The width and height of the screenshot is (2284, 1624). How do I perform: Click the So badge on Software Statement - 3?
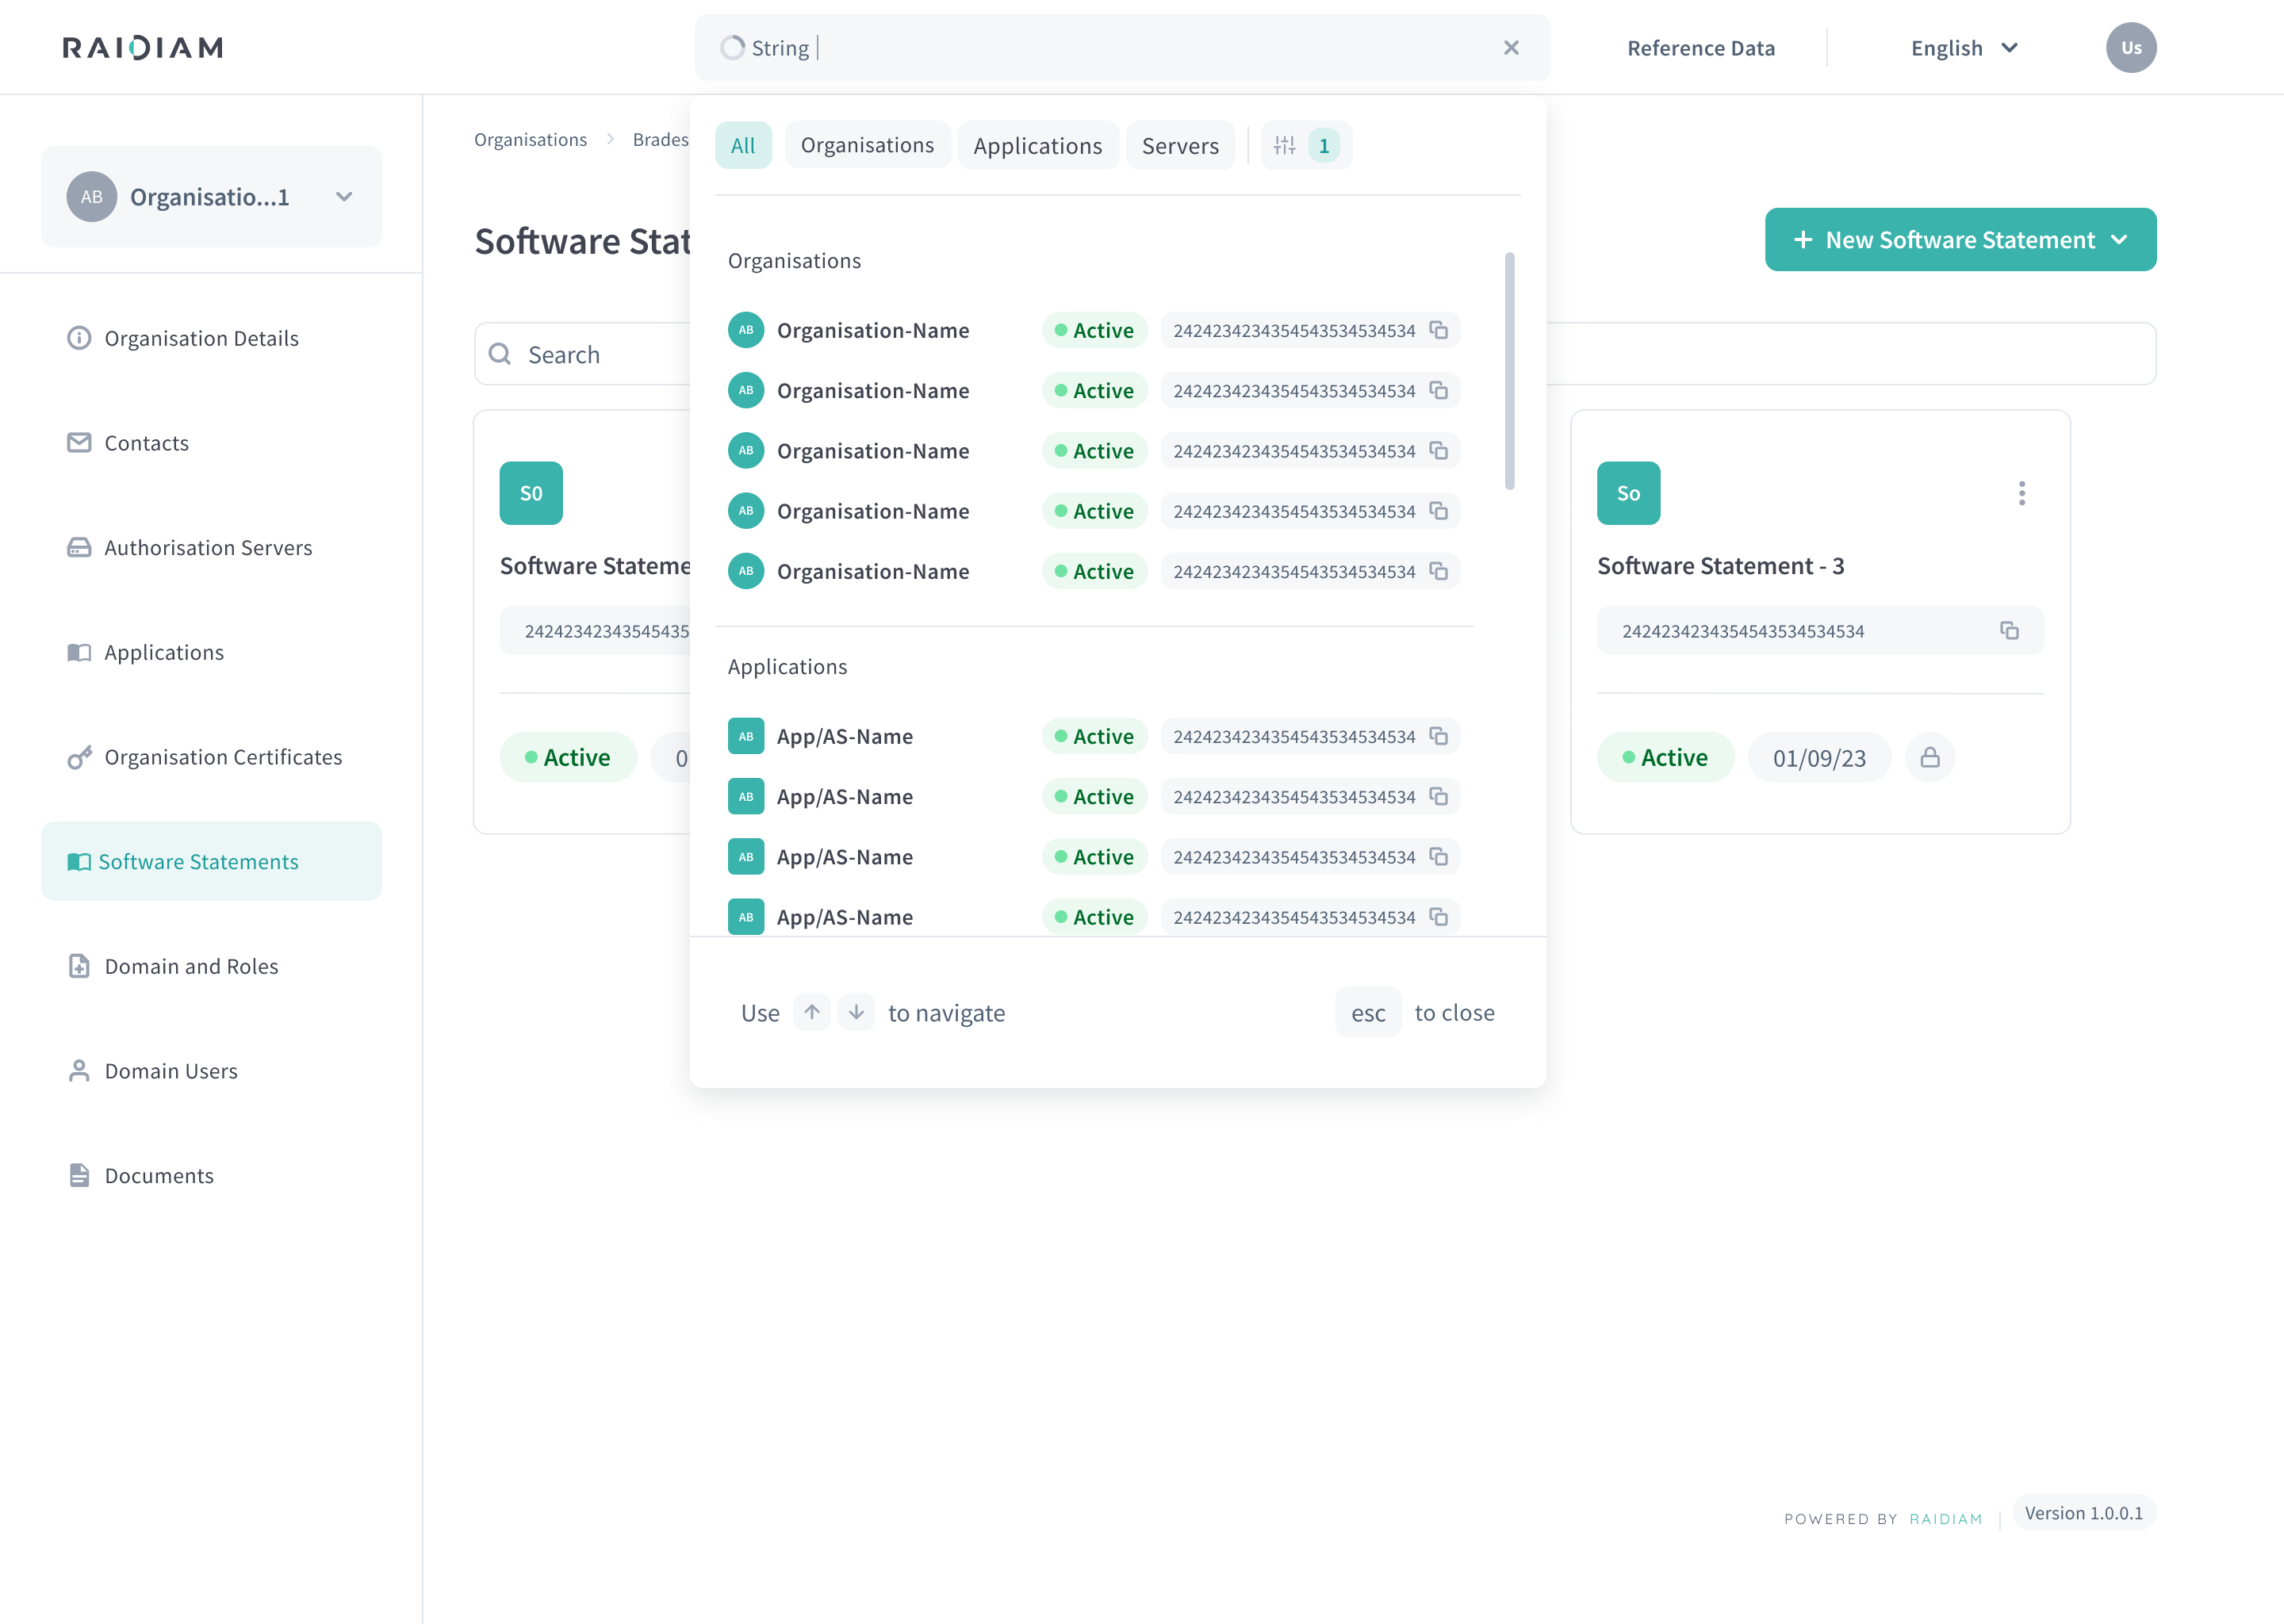1628,493
